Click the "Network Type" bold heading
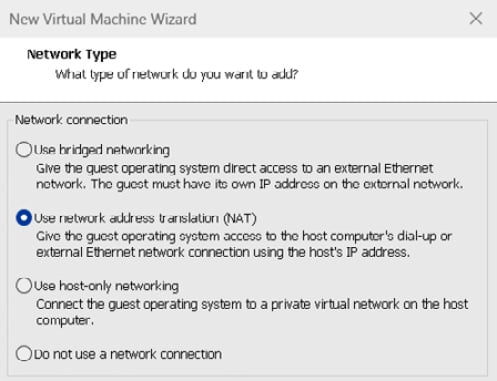This screenshot has height=381, width=497. pos(72,54)
